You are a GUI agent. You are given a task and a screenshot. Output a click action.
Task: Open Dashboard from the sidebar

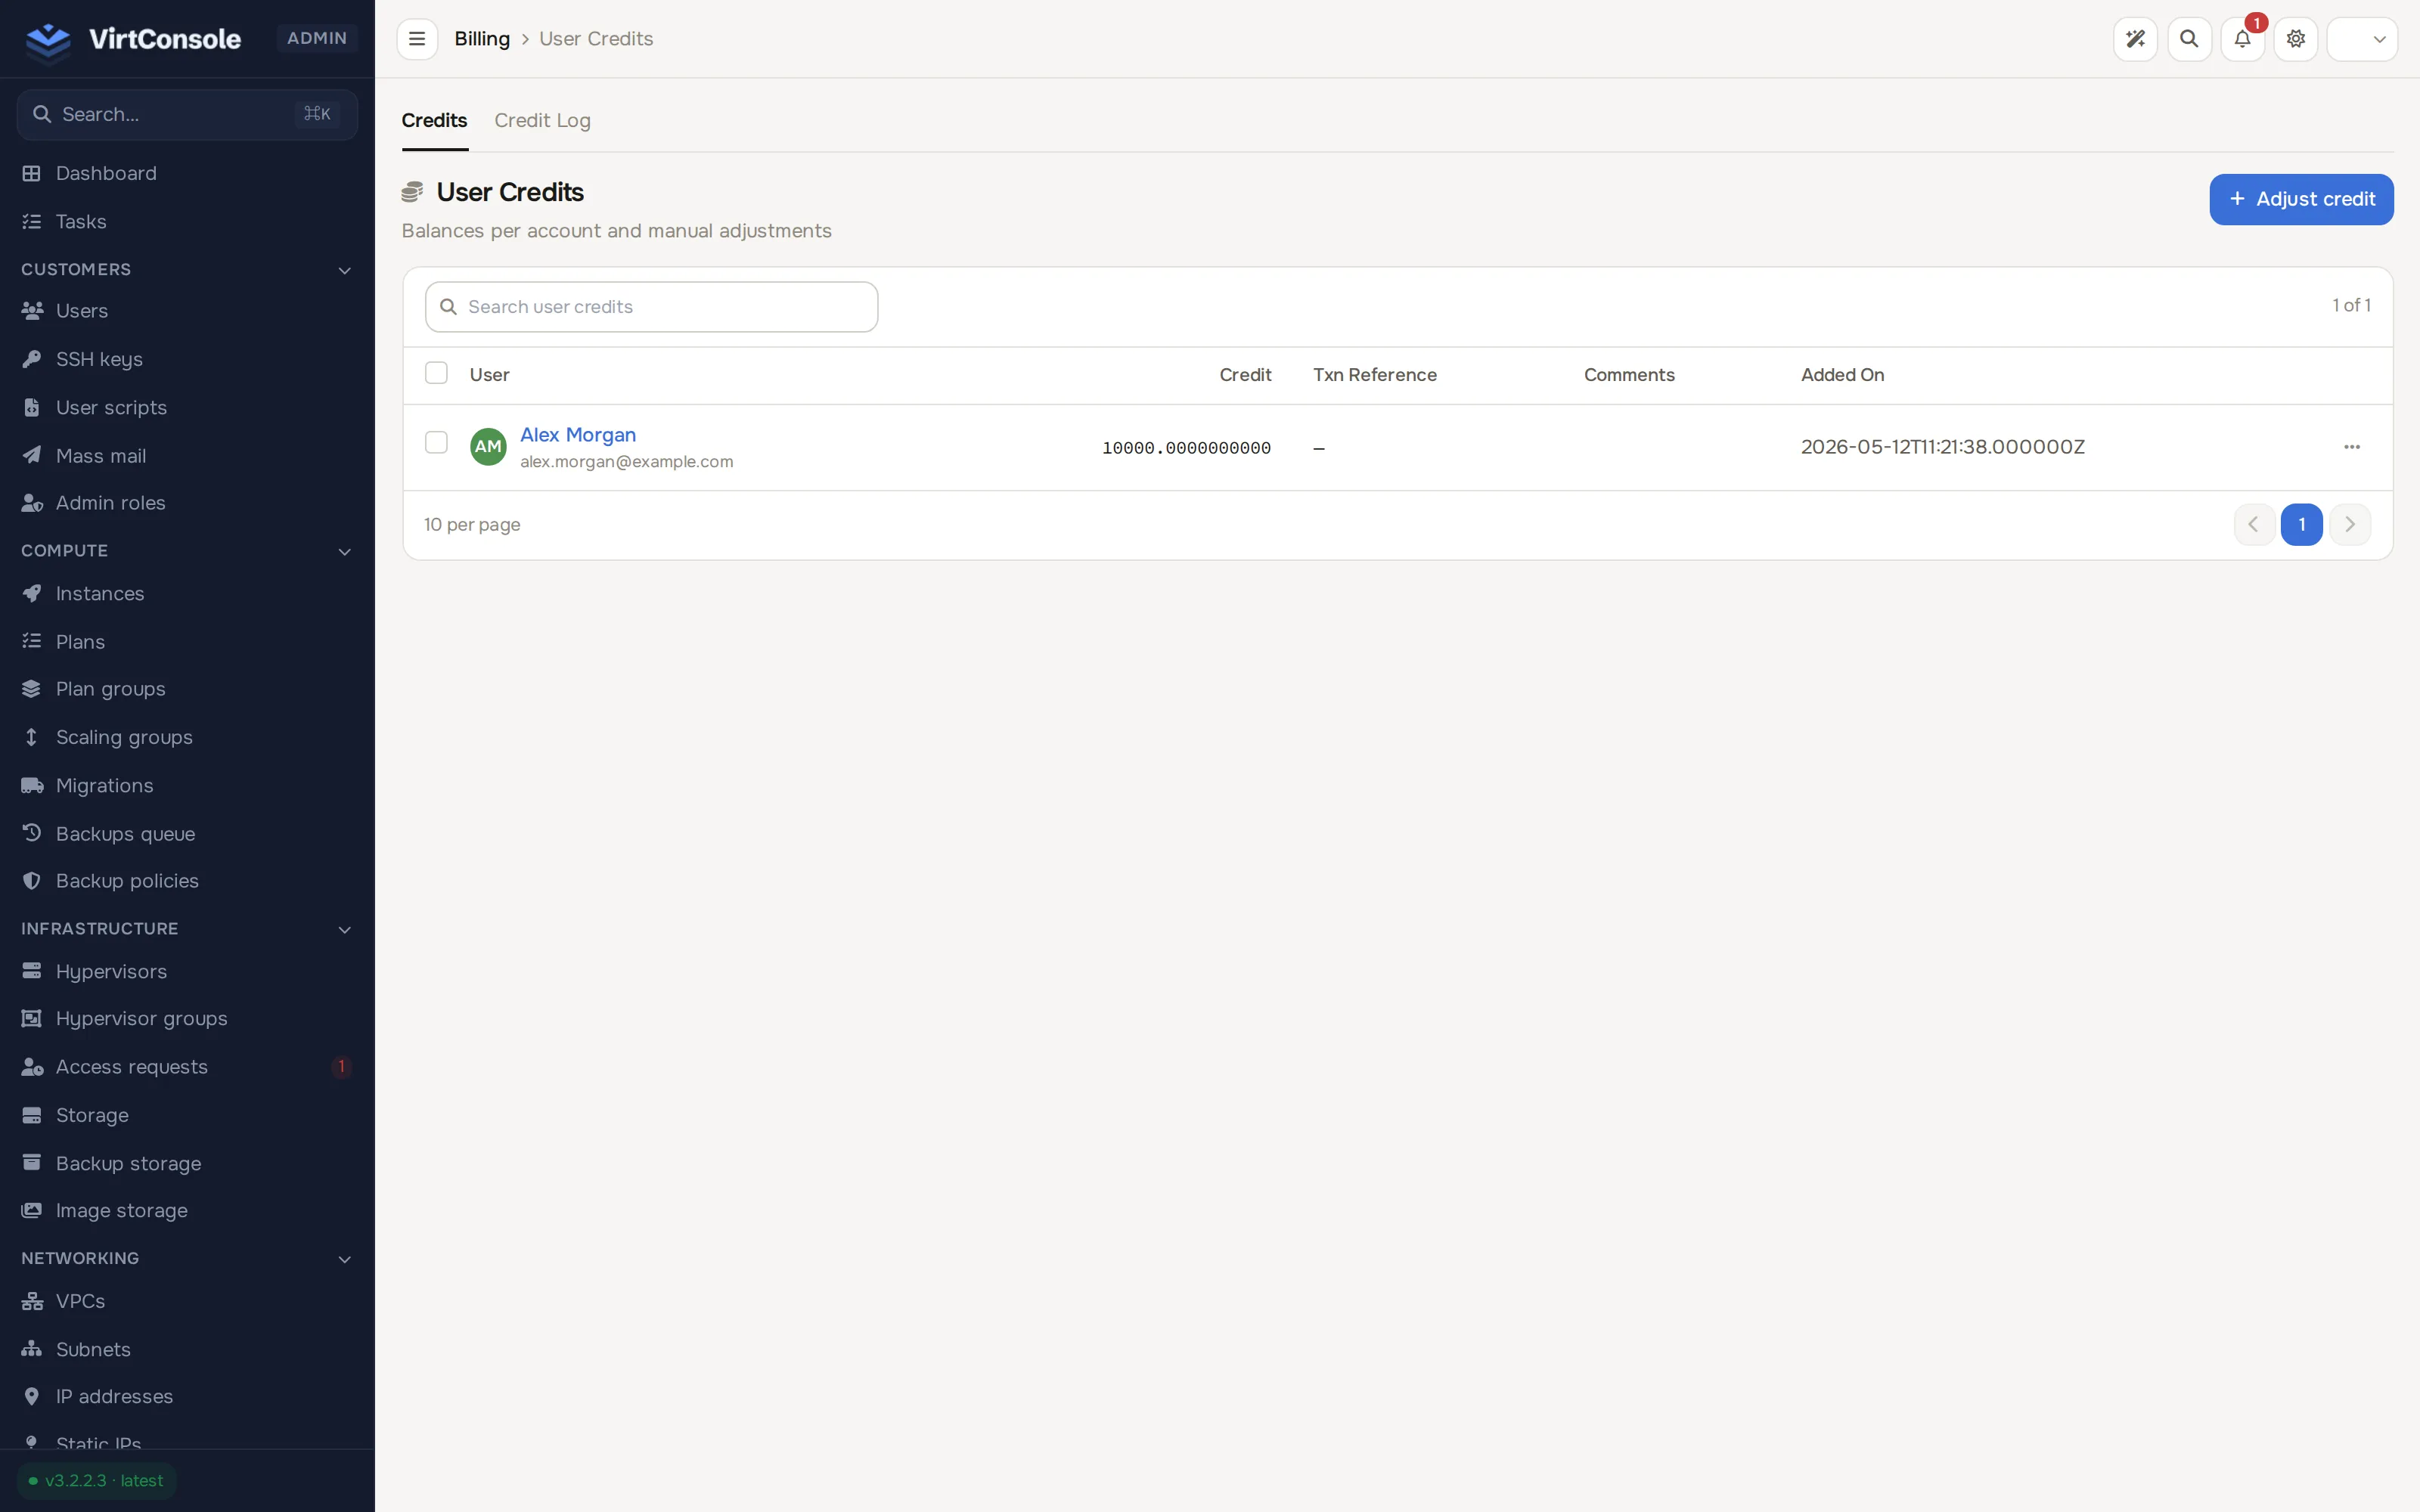click(187, 173)
